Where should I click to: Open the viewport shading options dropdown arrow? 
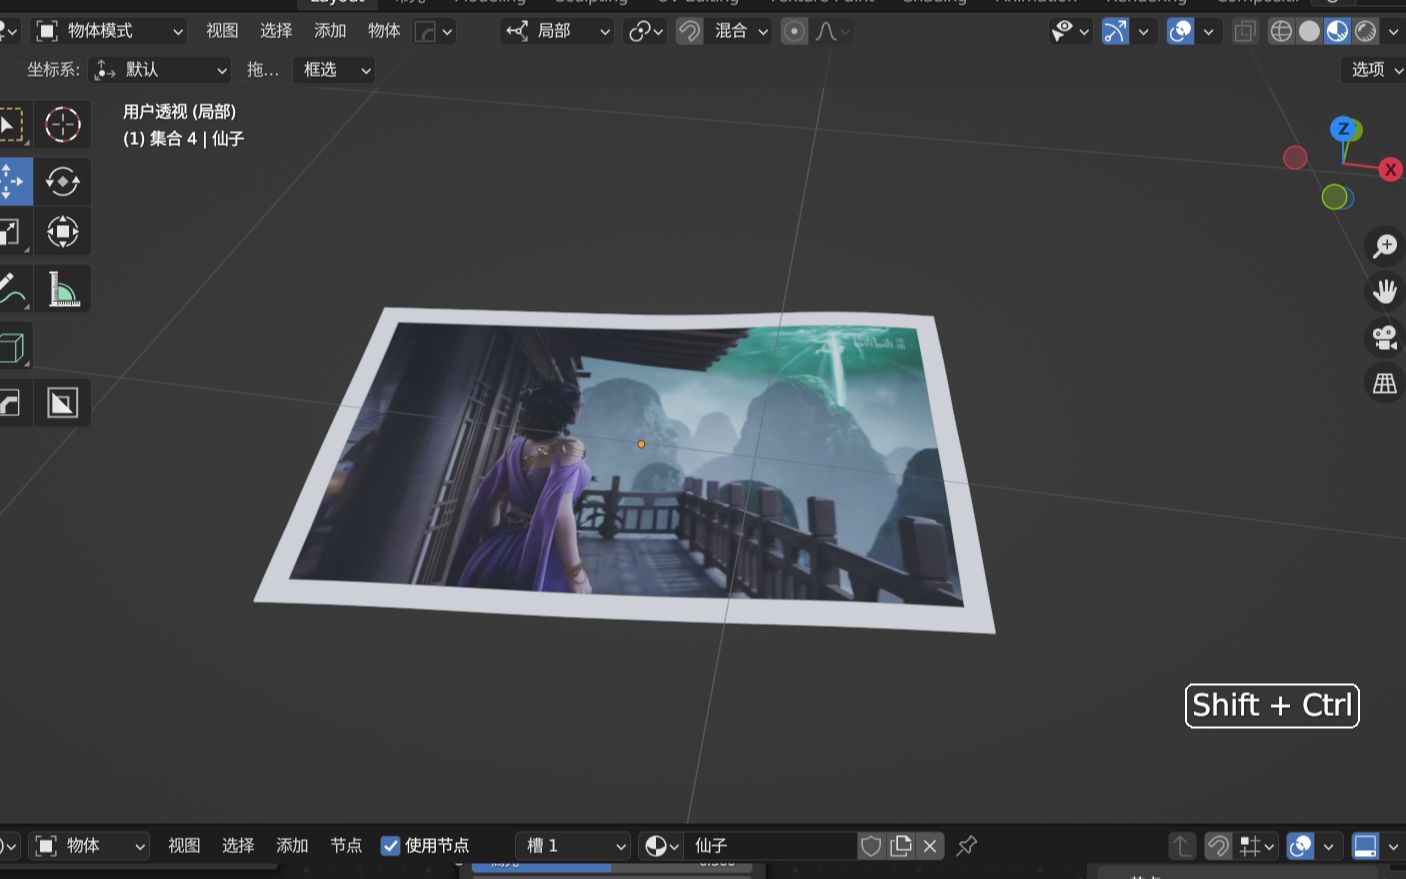coord(1393,31)
